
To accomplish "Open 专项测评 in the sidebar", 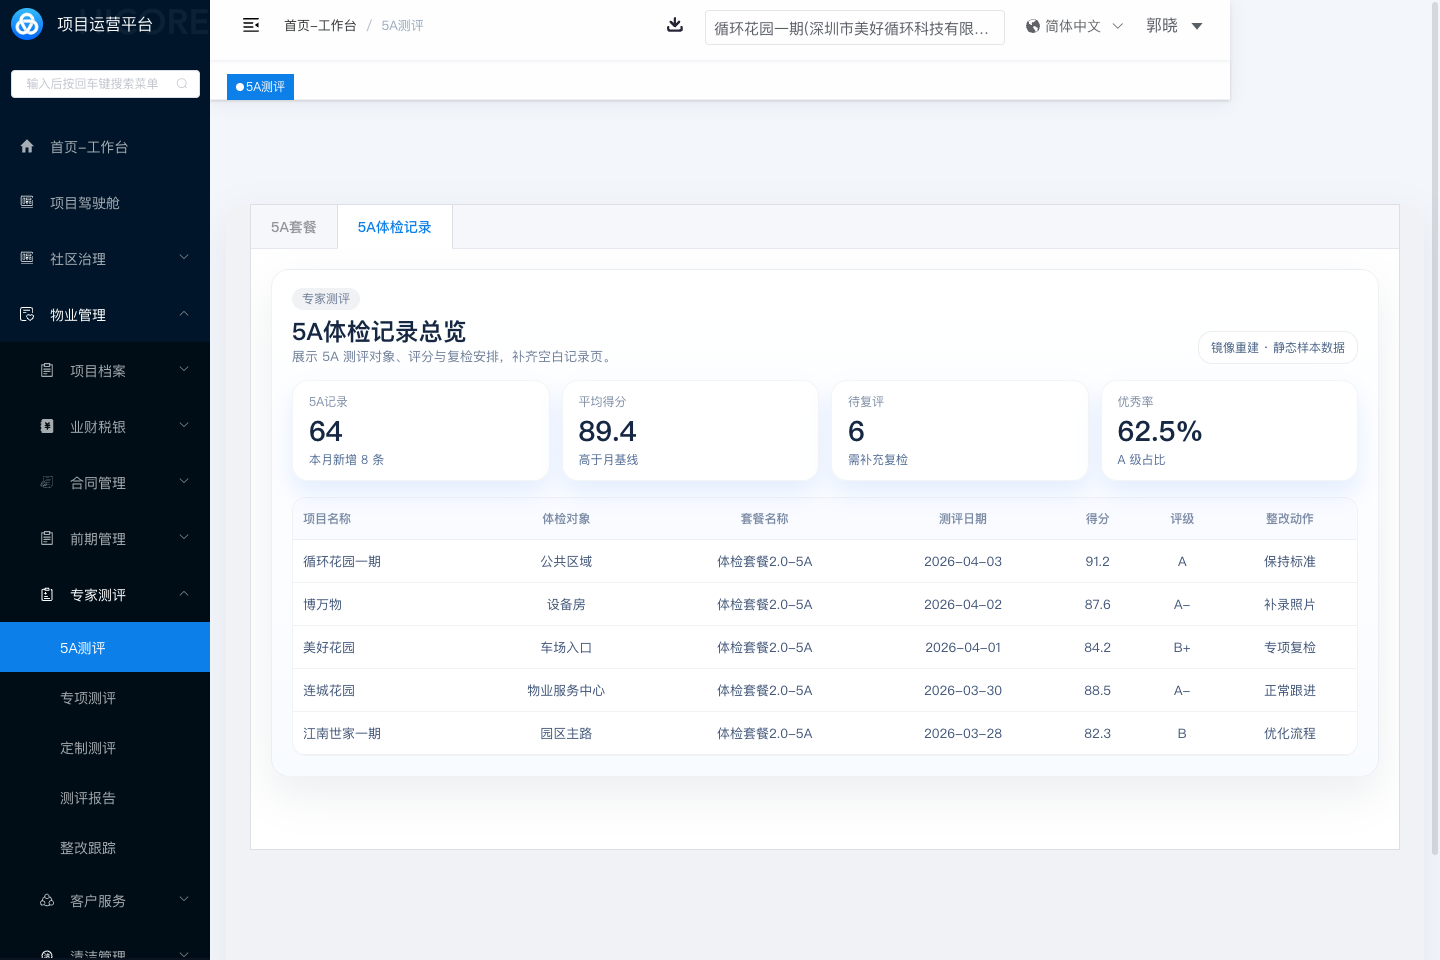I will [x=88, y=698].
